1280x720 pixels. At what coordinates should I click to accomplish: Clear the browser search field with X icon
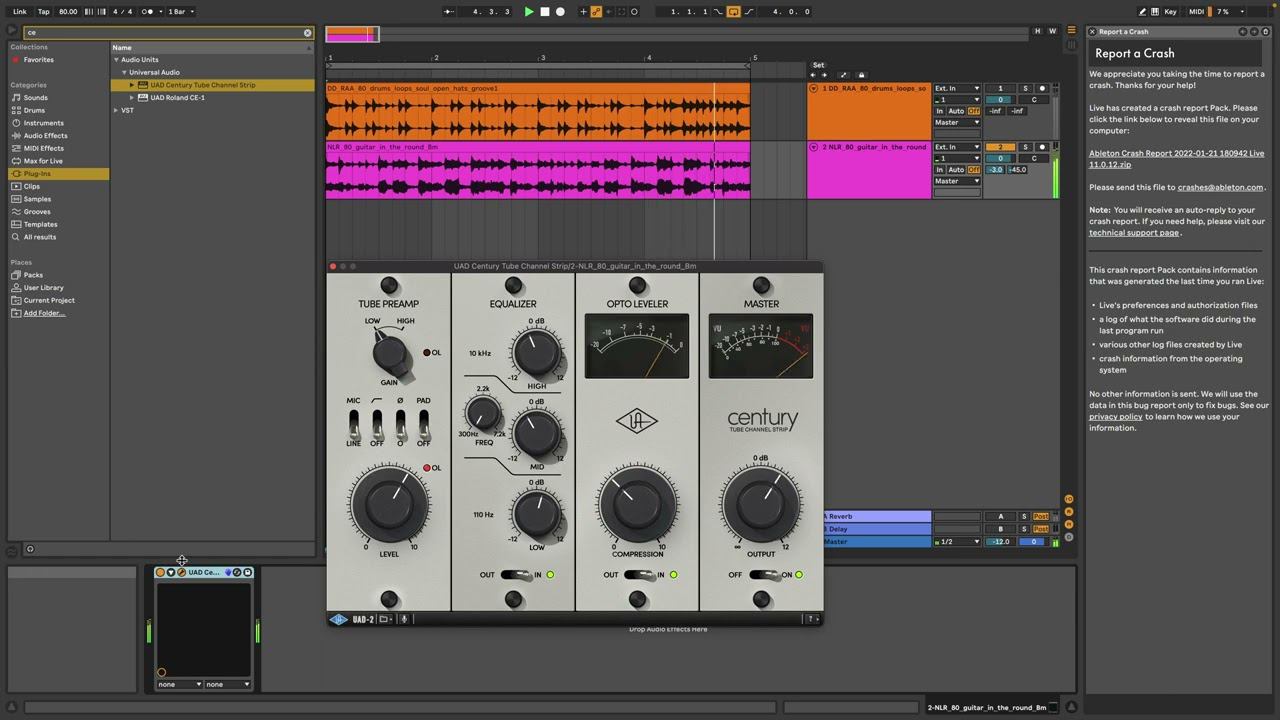(x=308, y=33)
